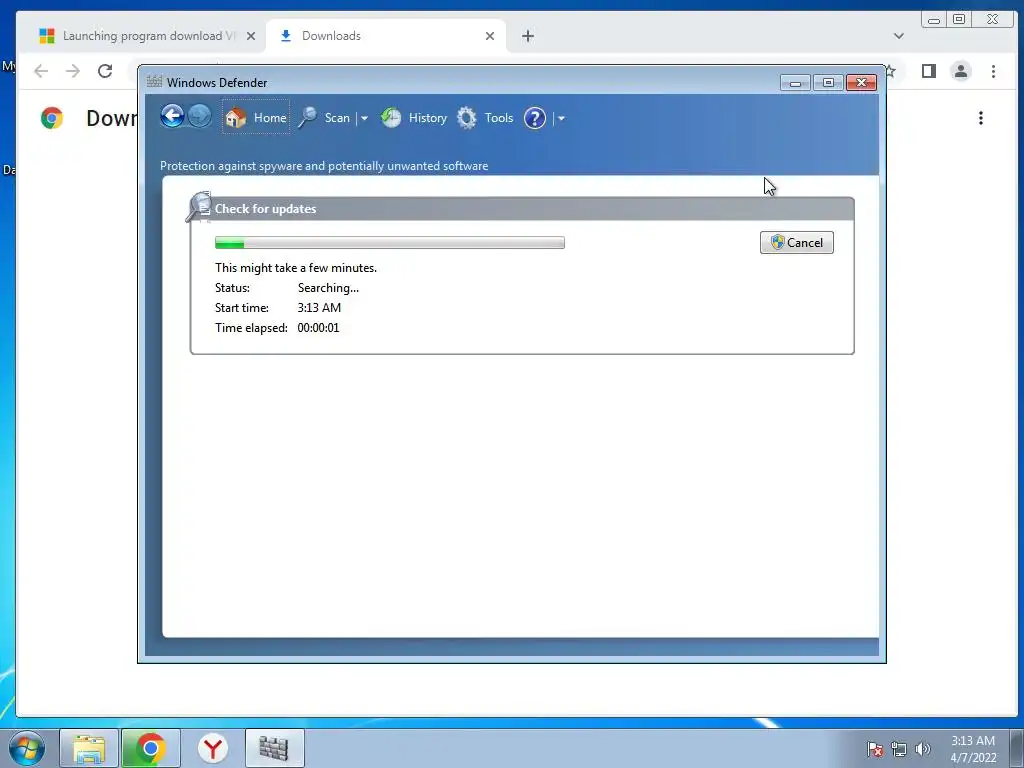The width and height of the screenshot is (1024, 768).
Task: Click Windows Defender title bar icon
Action: point(154,82)
